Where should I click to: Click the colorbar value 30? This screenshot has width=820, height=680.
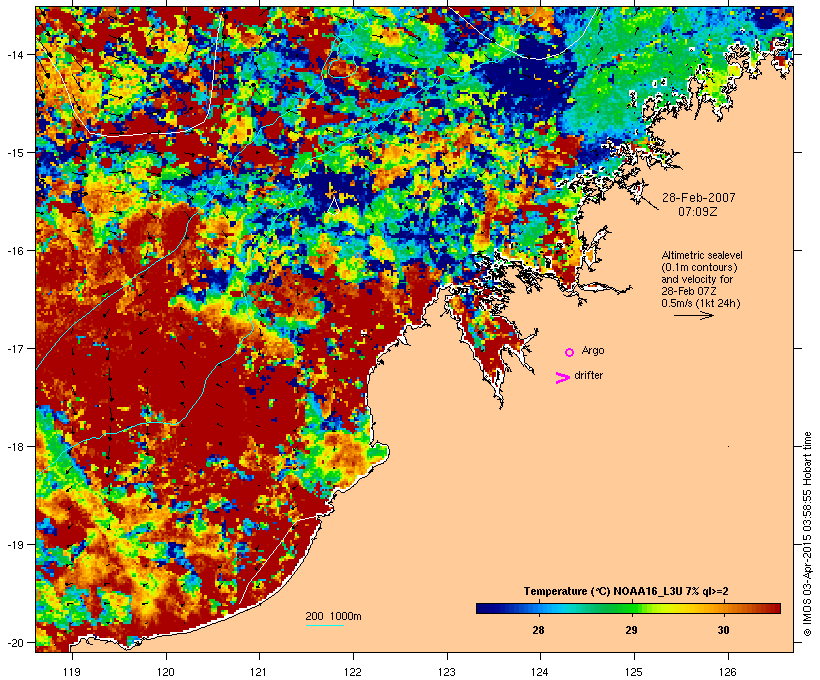coord(723,630)
